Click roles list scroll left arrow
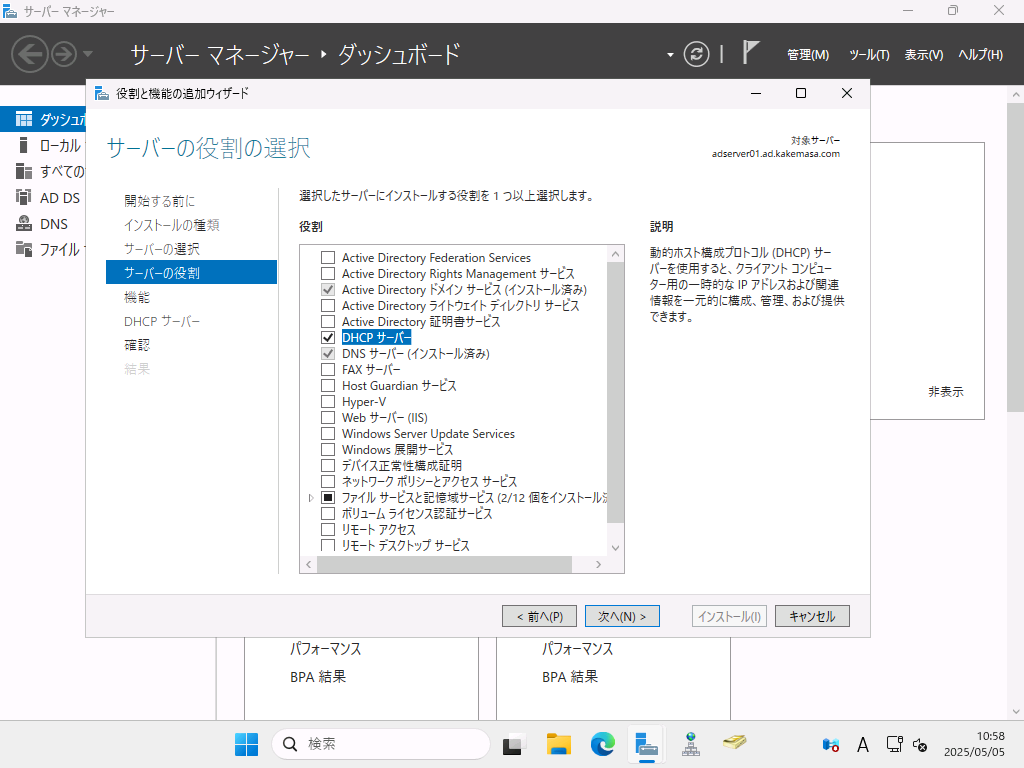 (x=309, y=564)
